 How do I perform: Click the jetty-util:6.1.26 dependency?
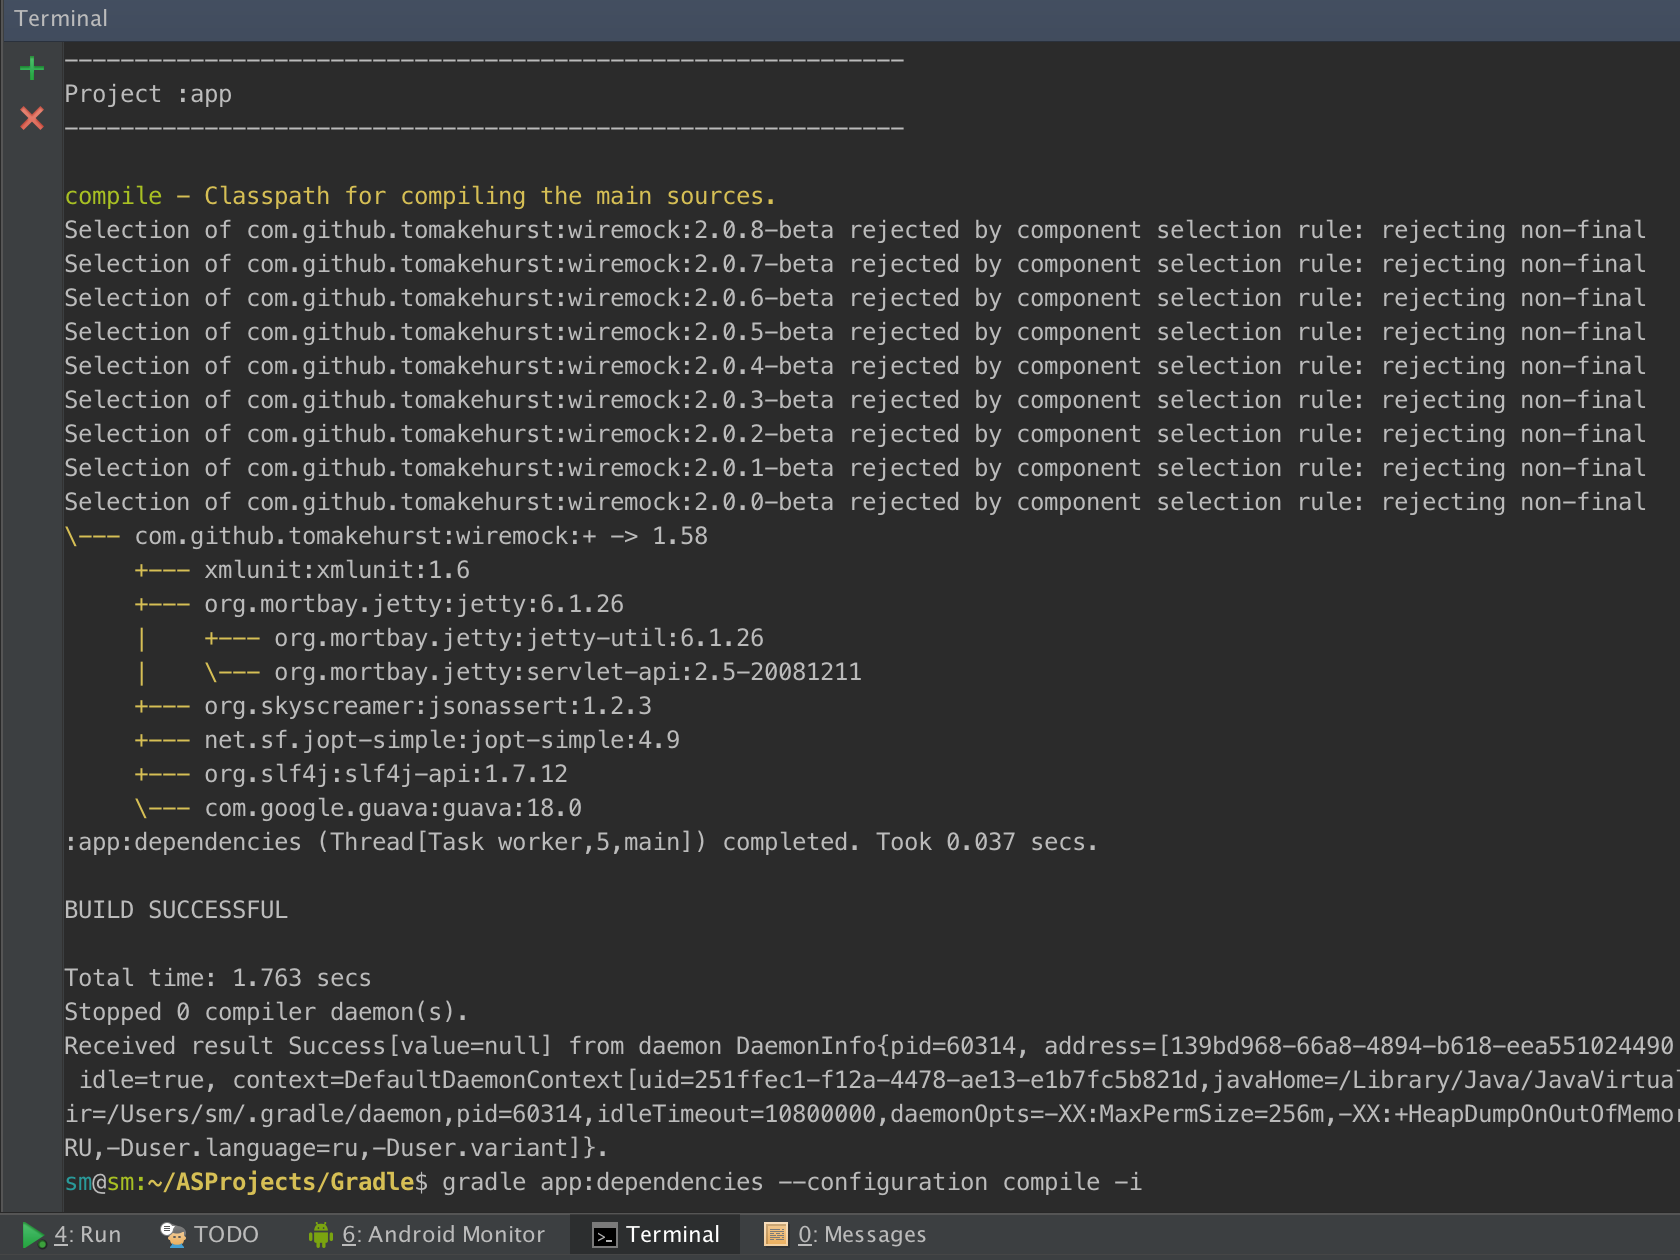coord(484,638)
